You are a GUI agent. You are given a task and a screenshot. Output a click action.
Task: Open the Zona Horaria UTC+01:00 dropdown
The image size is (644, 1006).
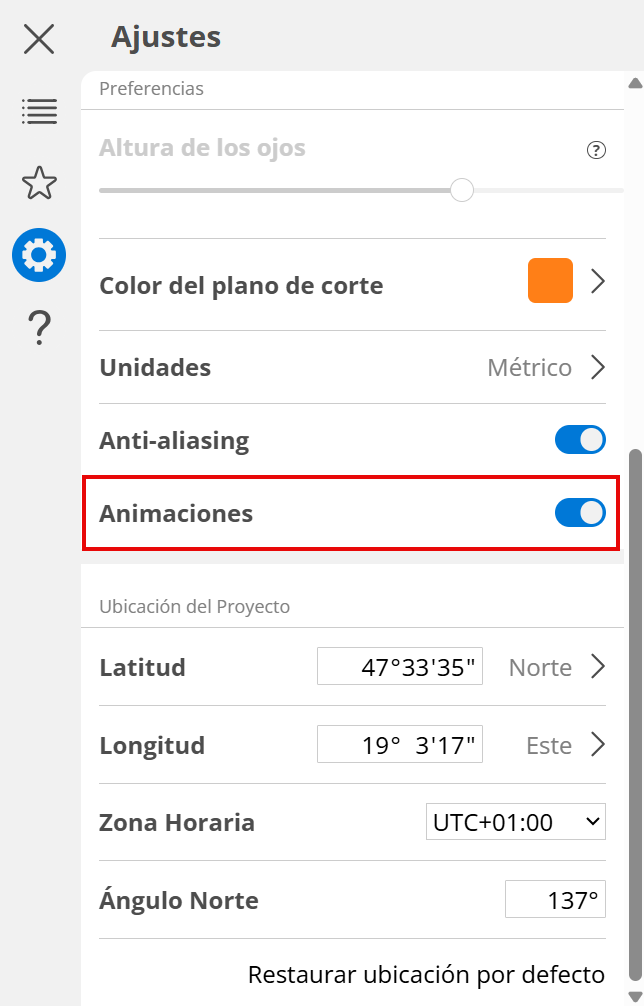516,823
